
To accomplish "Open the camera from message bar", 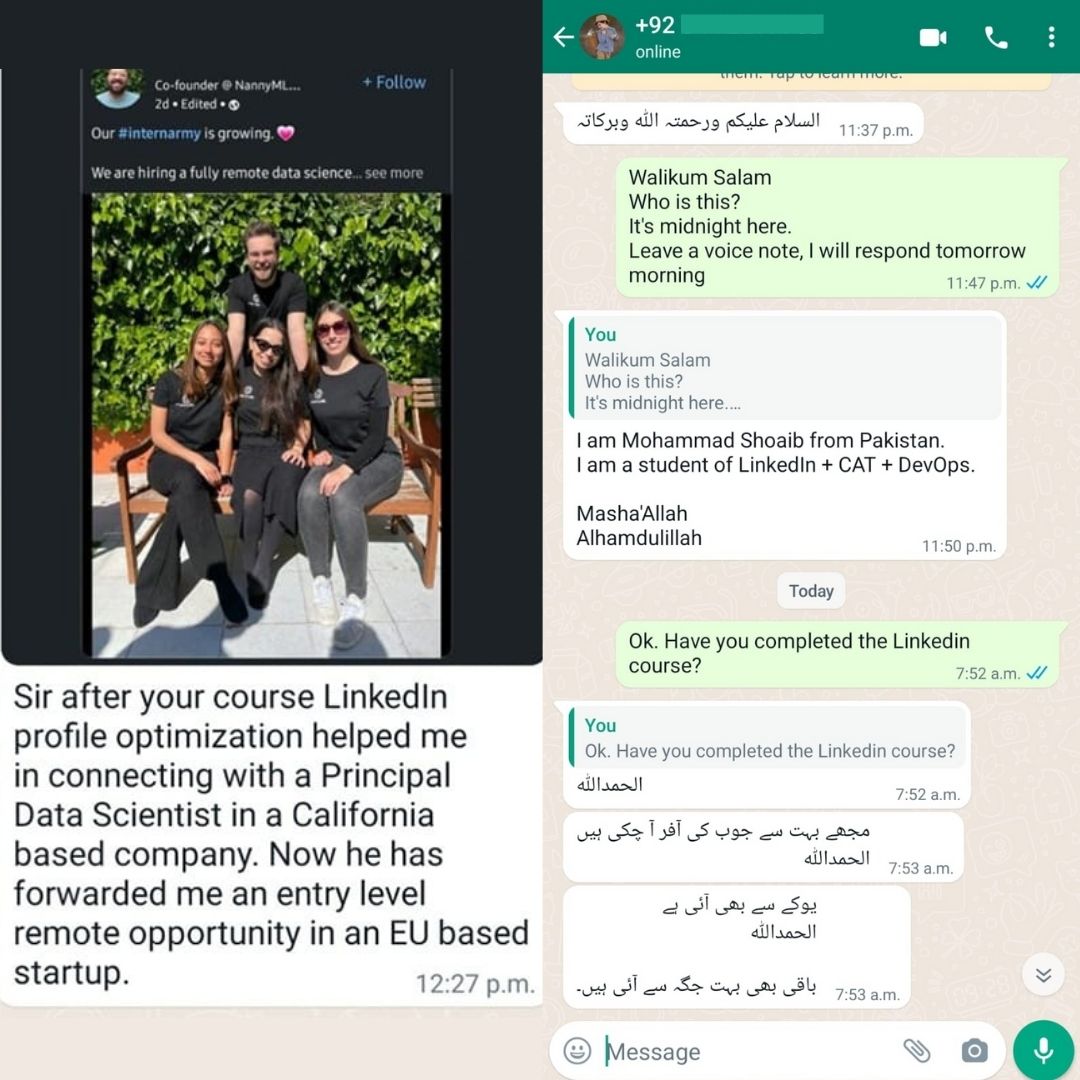I will tap(974, 1050).
